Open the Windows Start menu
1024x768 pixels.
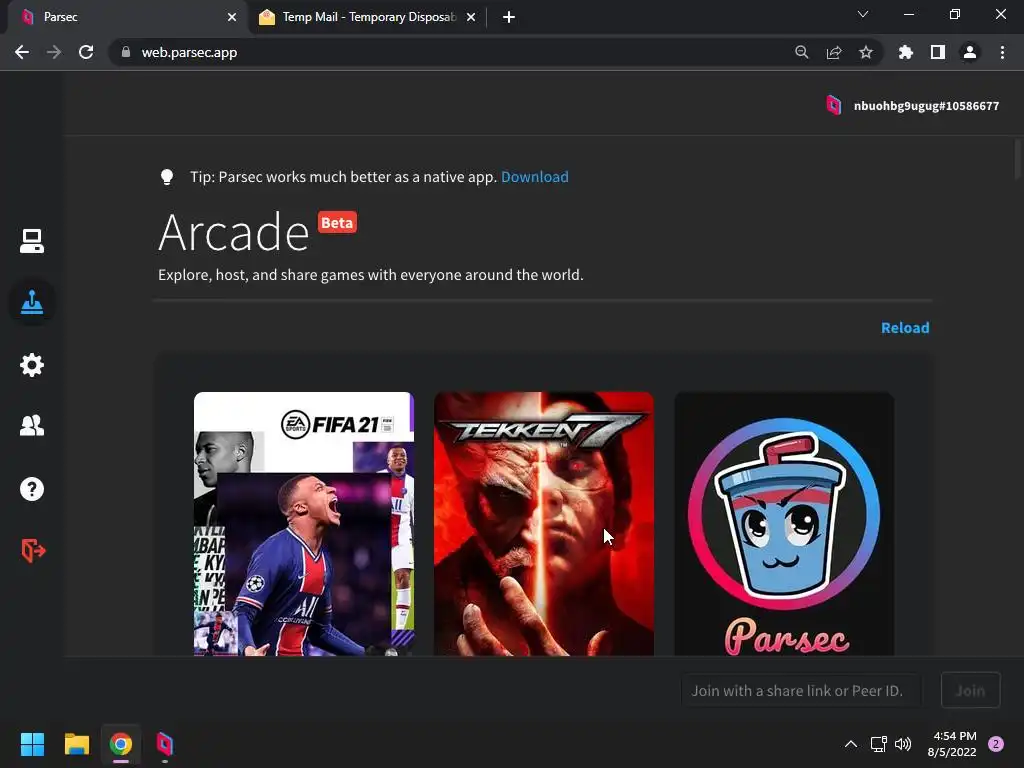[x=32, y=744]
